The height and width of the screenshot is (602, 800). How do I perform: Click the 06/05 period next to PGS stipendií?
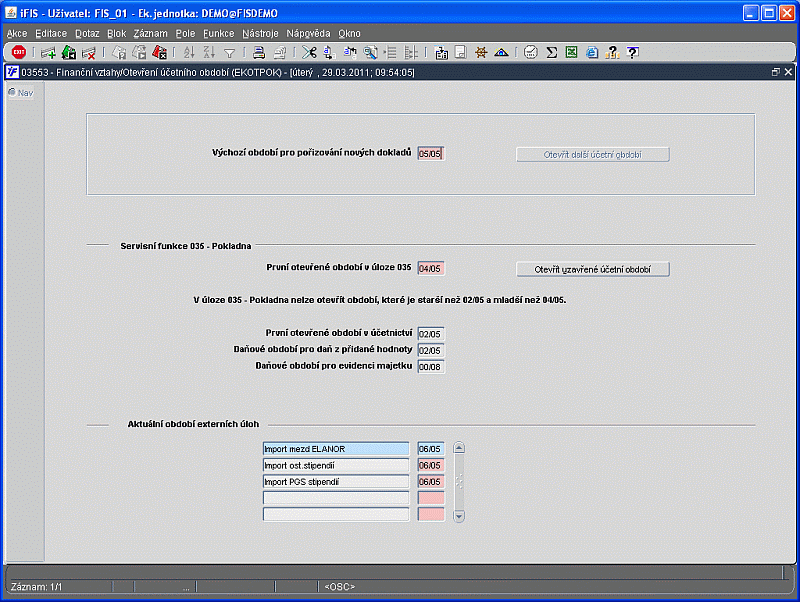431,482
